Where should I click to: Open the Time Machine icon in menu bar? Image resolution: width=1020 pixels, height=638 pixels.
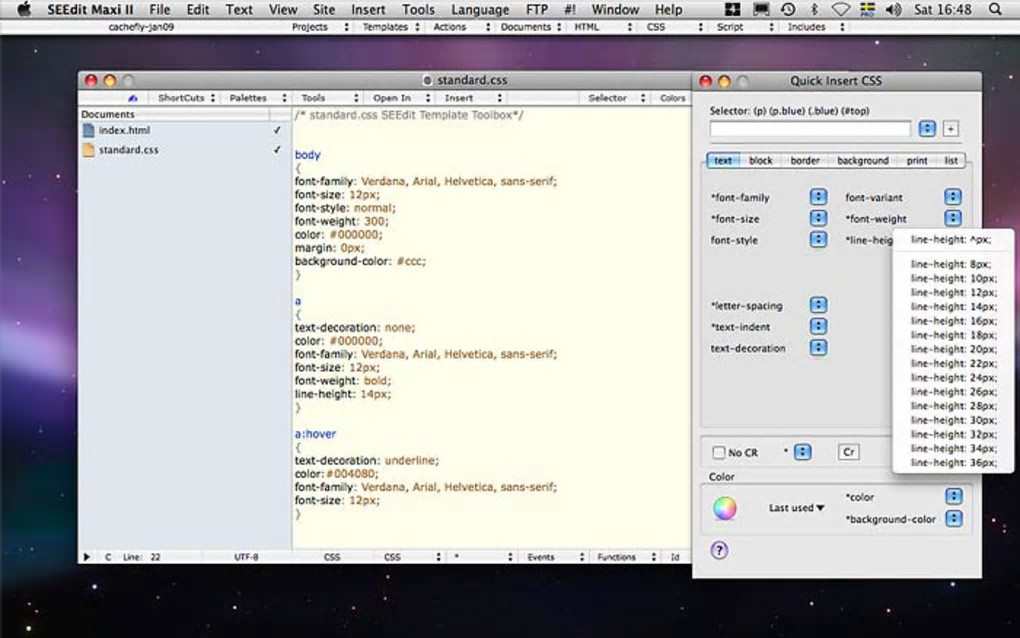[x=788, y=9]
